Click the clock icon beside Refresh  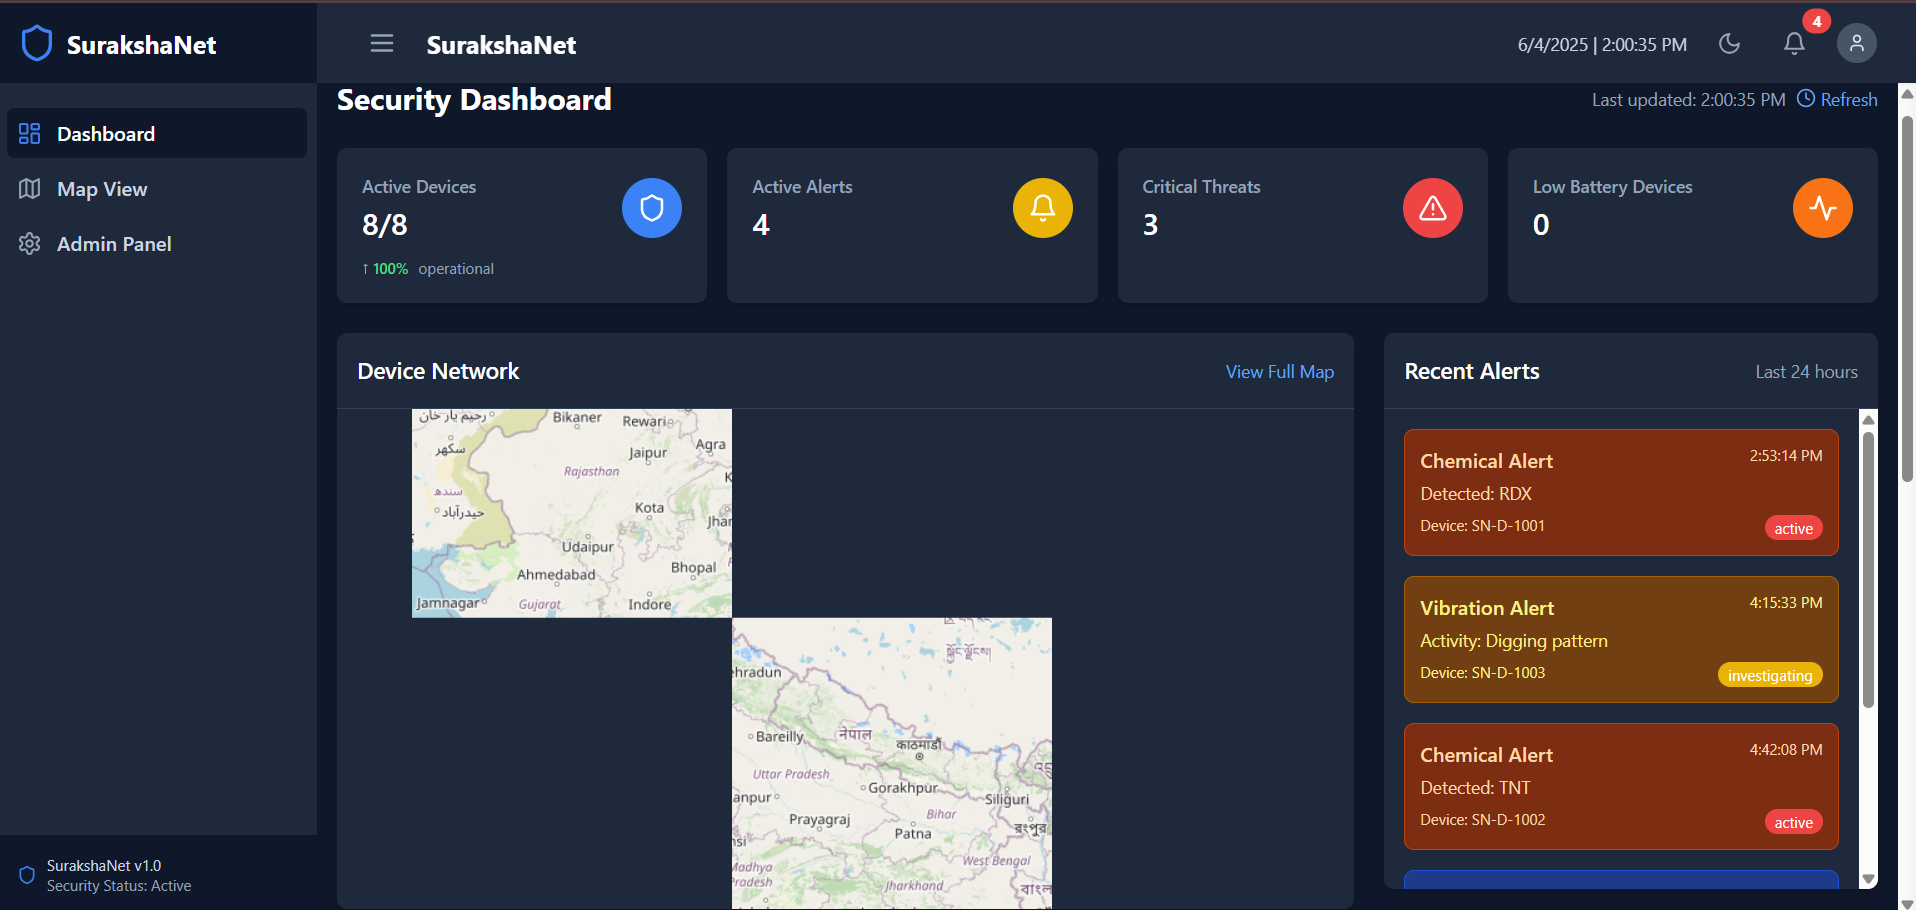coord(1806,99)
